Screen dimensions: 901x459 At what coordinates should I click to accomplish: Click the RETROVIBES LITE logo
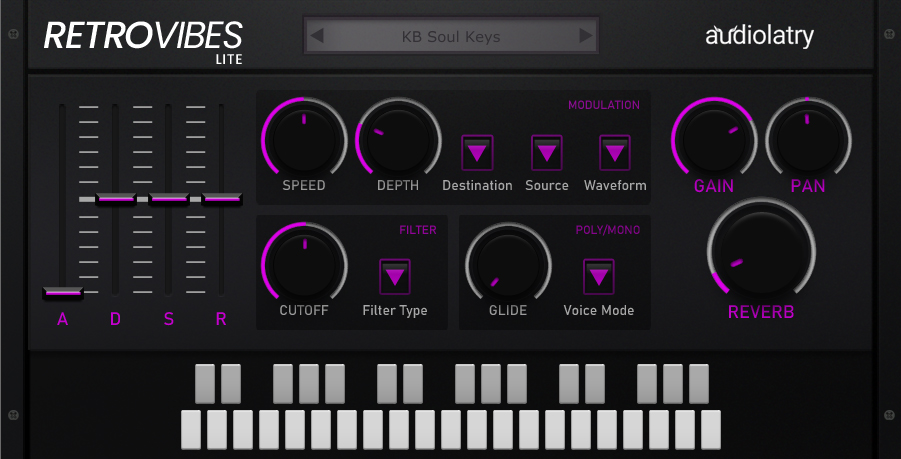pyautogui.click(x=143, y=42)
